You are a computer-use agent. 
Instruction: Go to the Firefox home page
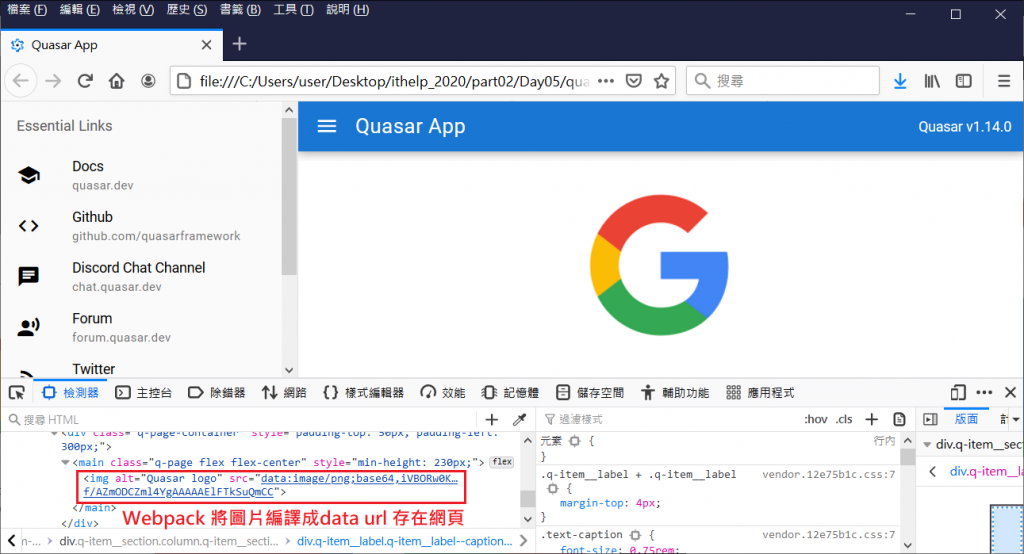(116, 81)
